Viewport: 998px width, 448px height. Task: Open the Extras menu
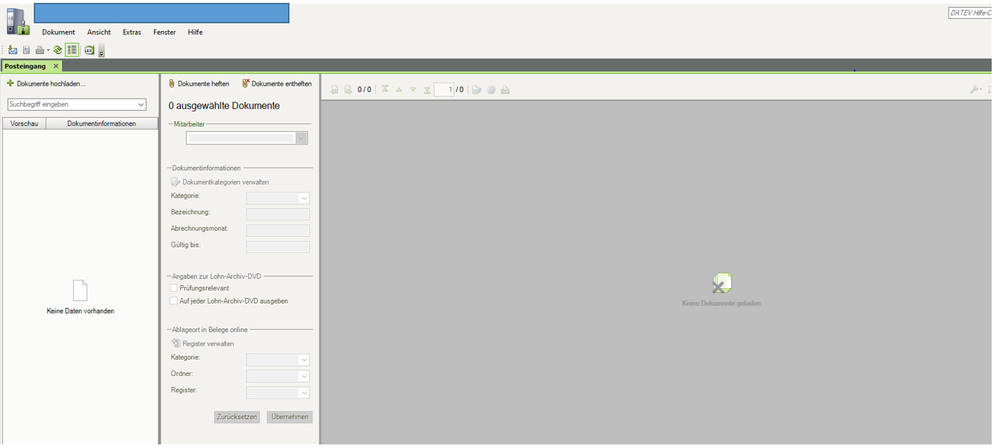[x=132, y=32]
